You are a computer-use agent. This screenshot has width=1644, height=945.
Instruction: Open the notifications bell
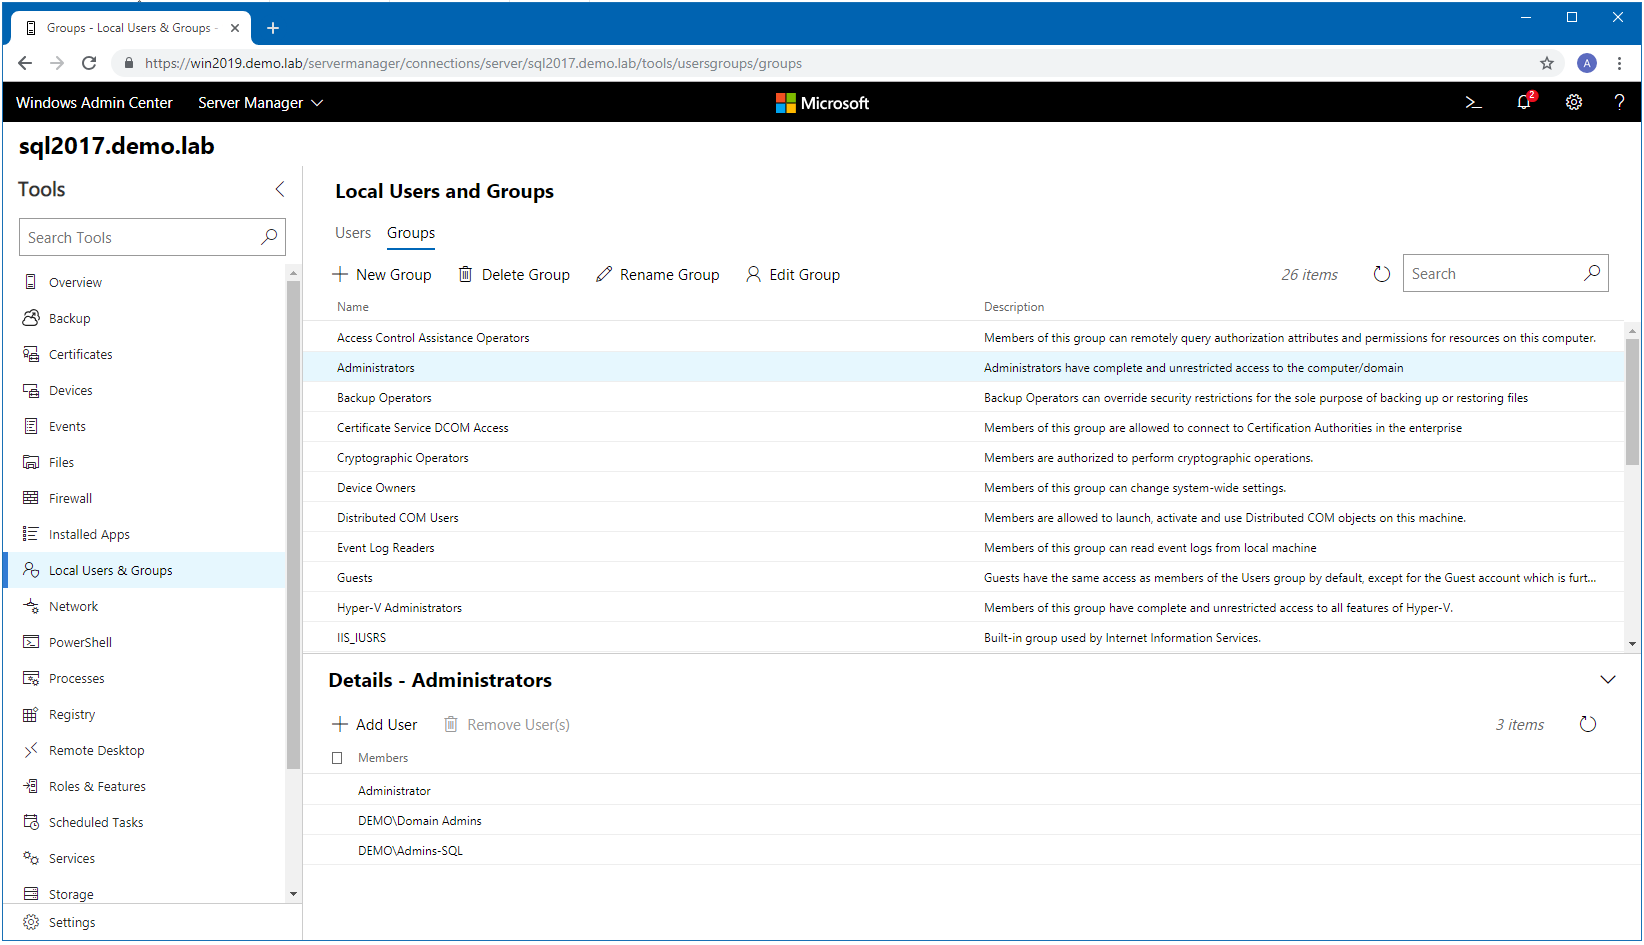click(1524, 102)
